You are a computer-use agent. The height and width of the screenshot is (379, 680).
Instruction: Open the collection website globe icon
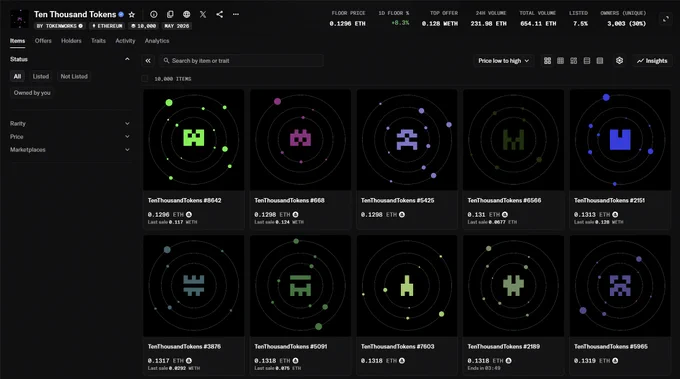pyautogui.click(x=186, y=14)
